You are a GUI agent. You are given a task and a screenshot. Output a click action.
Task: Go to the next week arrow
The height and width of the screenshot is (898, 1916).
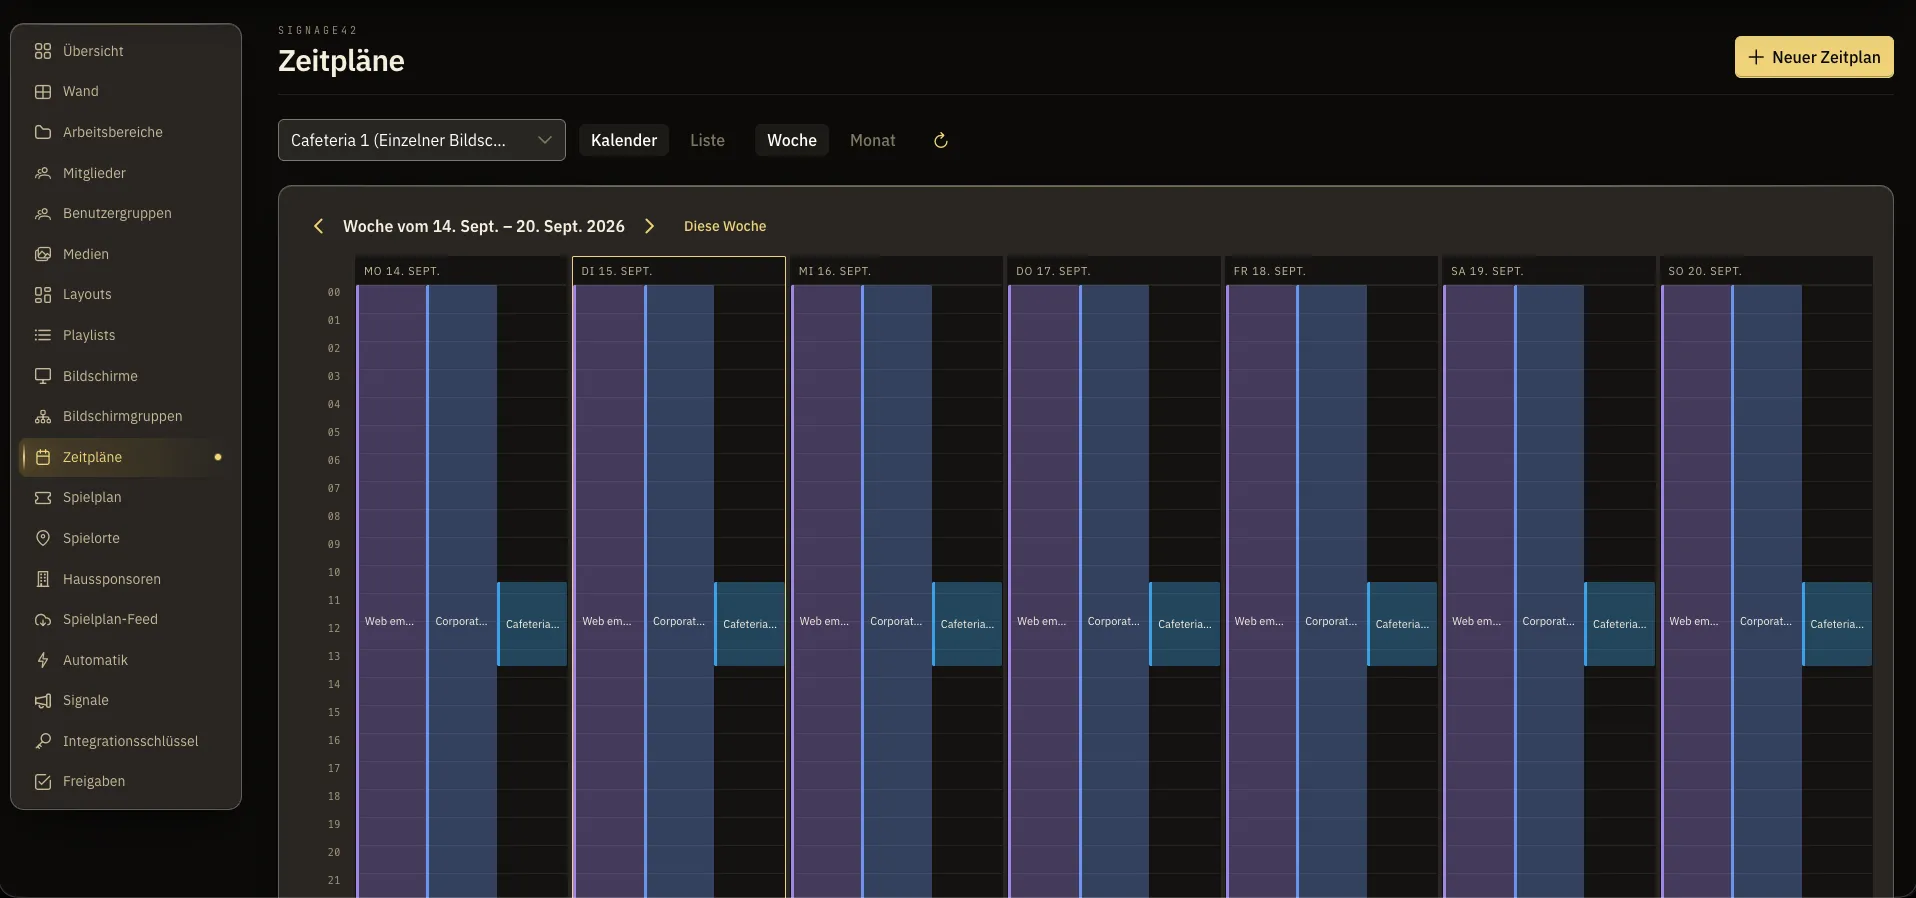[650, 226]
